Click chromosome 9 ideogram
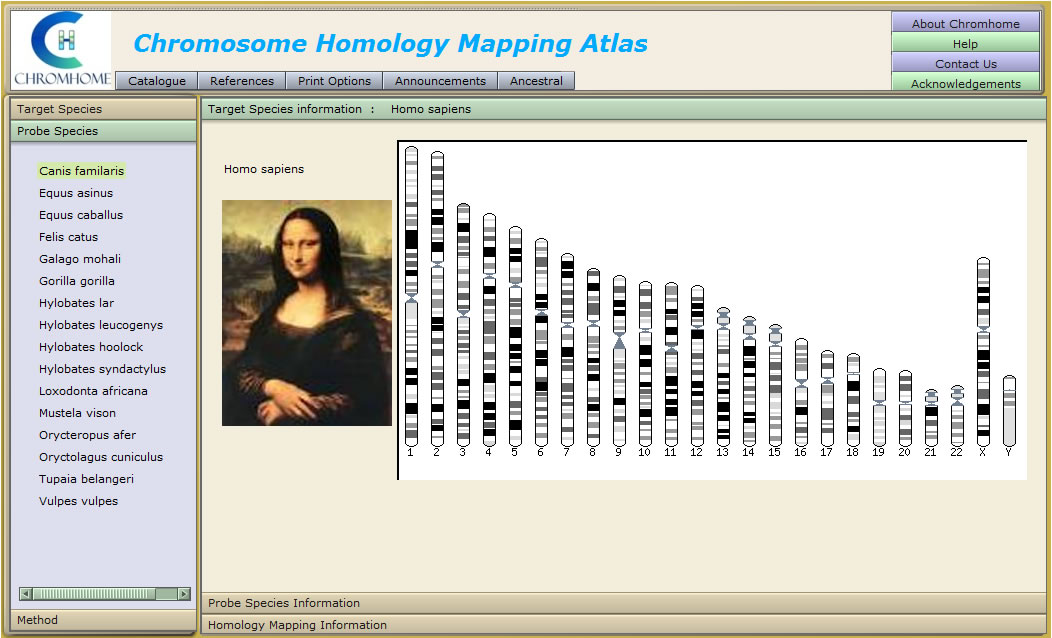This screenshot has height=638, width=1052. point(619,361)
